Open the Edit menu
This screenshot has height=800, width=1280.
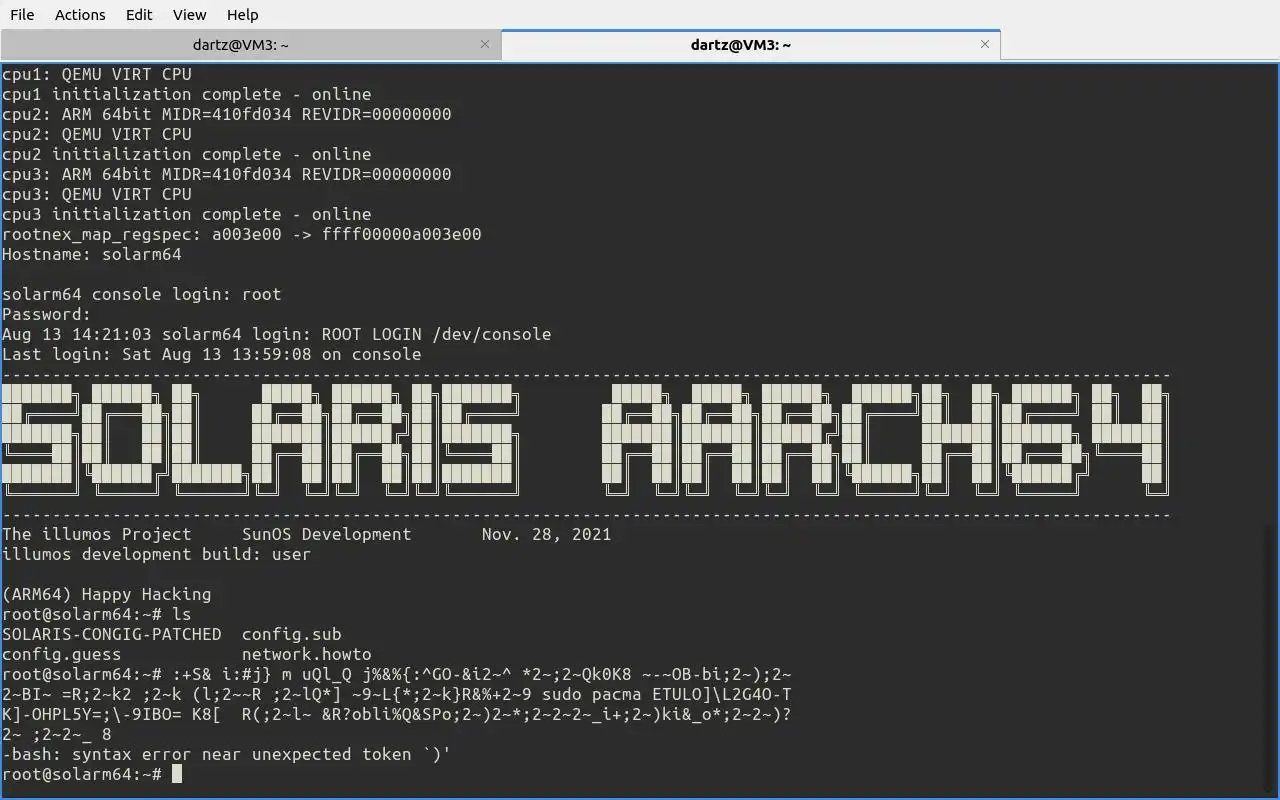pyautogui.click(x=139, y=14)
